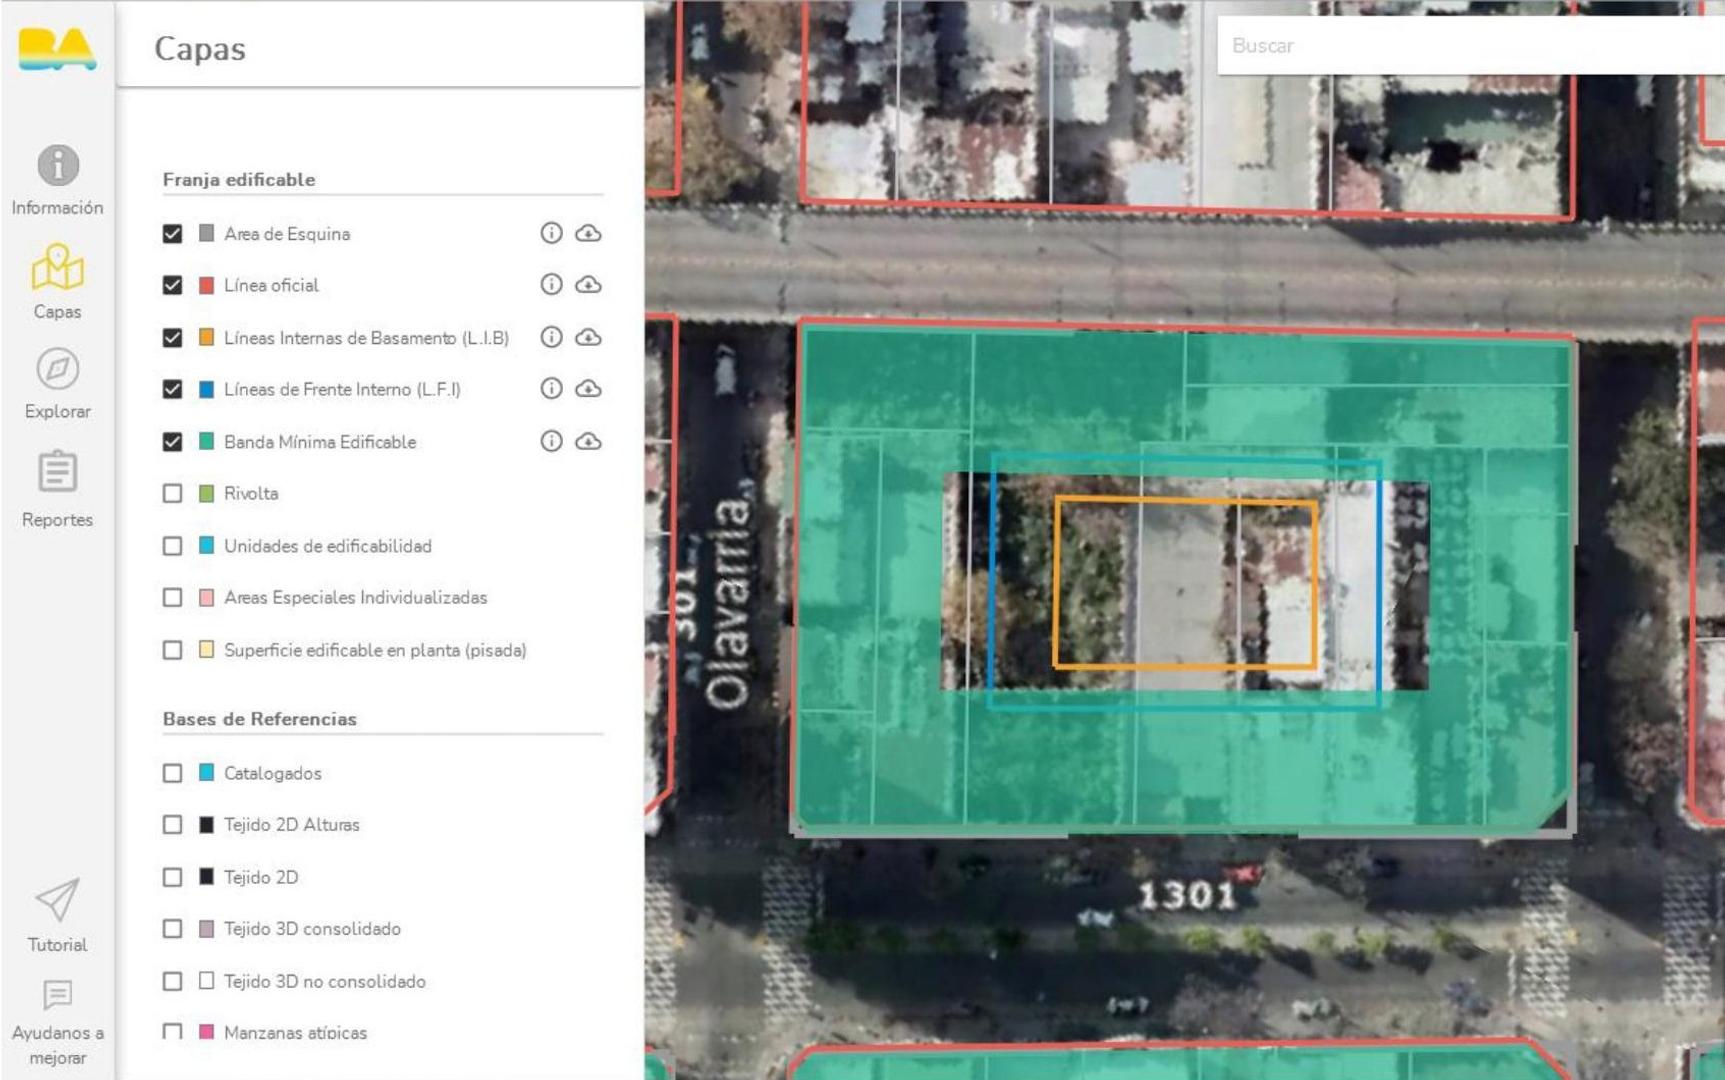
Task: Open the Explorar compass tool
Action: pyautogui.click(x=58, y=370)
